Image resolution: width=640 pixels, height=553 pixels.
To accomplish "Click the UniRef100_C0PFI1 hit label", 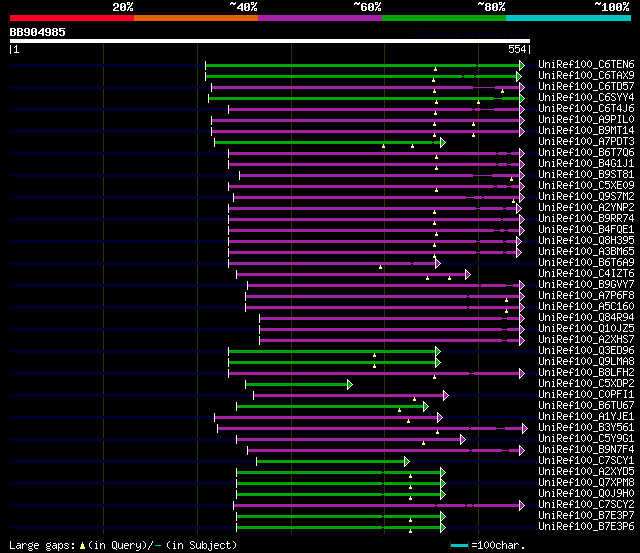I will pyautogui.click(x=586, y=395).
